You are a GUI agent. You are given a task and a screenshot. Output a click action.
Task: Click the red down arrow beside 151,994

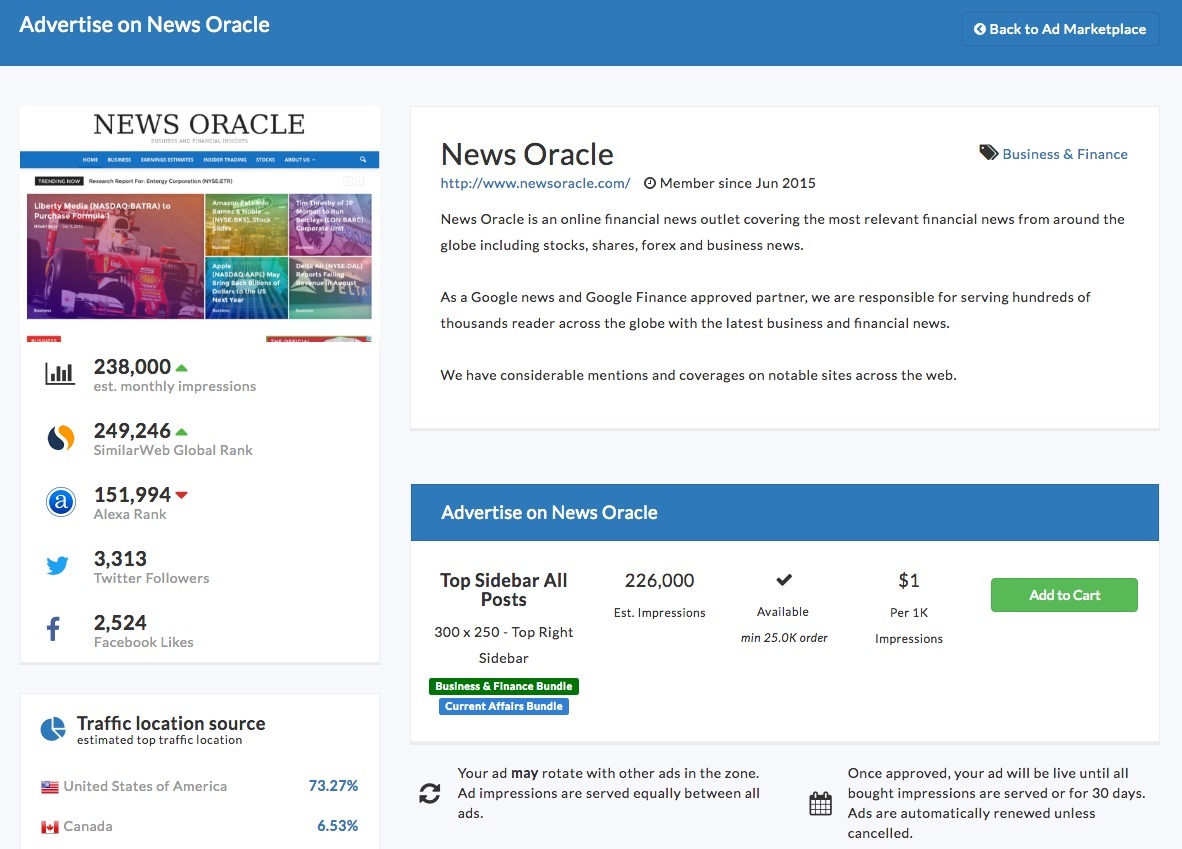[181, 495]
